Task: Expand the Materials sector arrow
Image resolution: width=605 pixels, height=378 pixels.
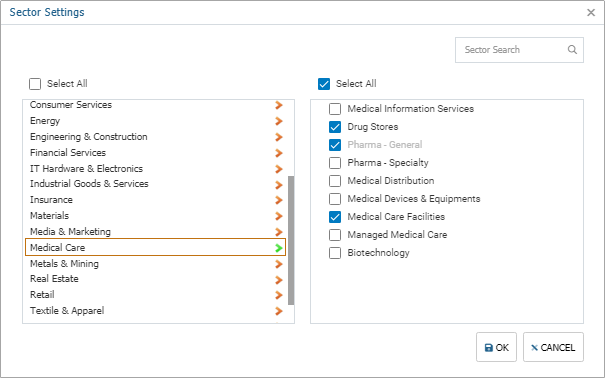Action: 279,216
